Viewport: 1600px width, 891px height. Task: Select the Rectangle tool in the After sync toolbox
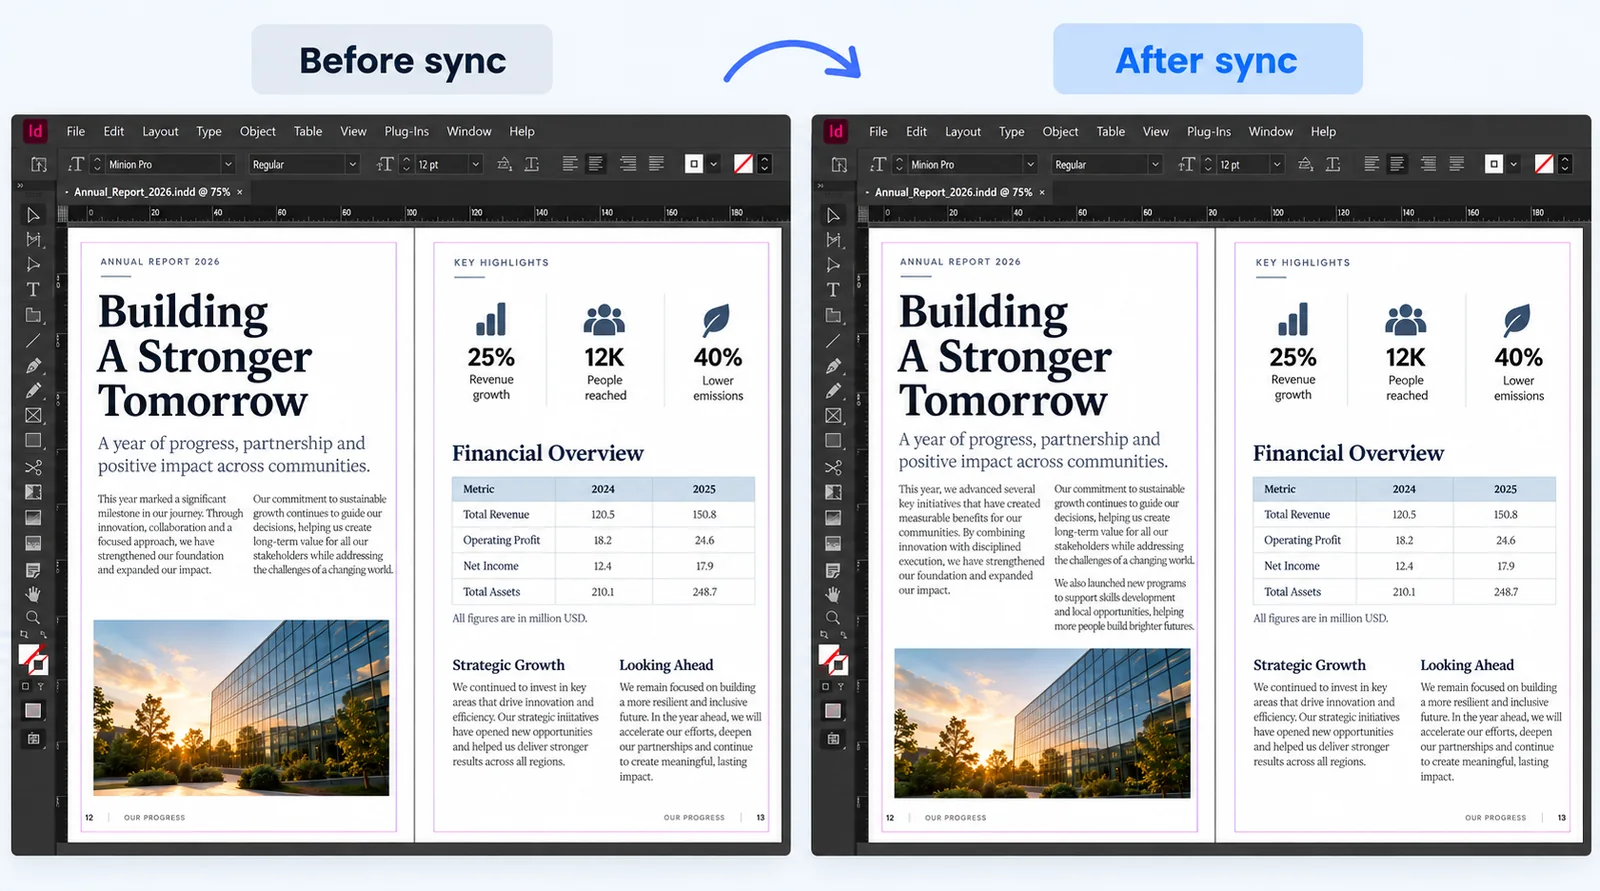(x=833, y=440)
